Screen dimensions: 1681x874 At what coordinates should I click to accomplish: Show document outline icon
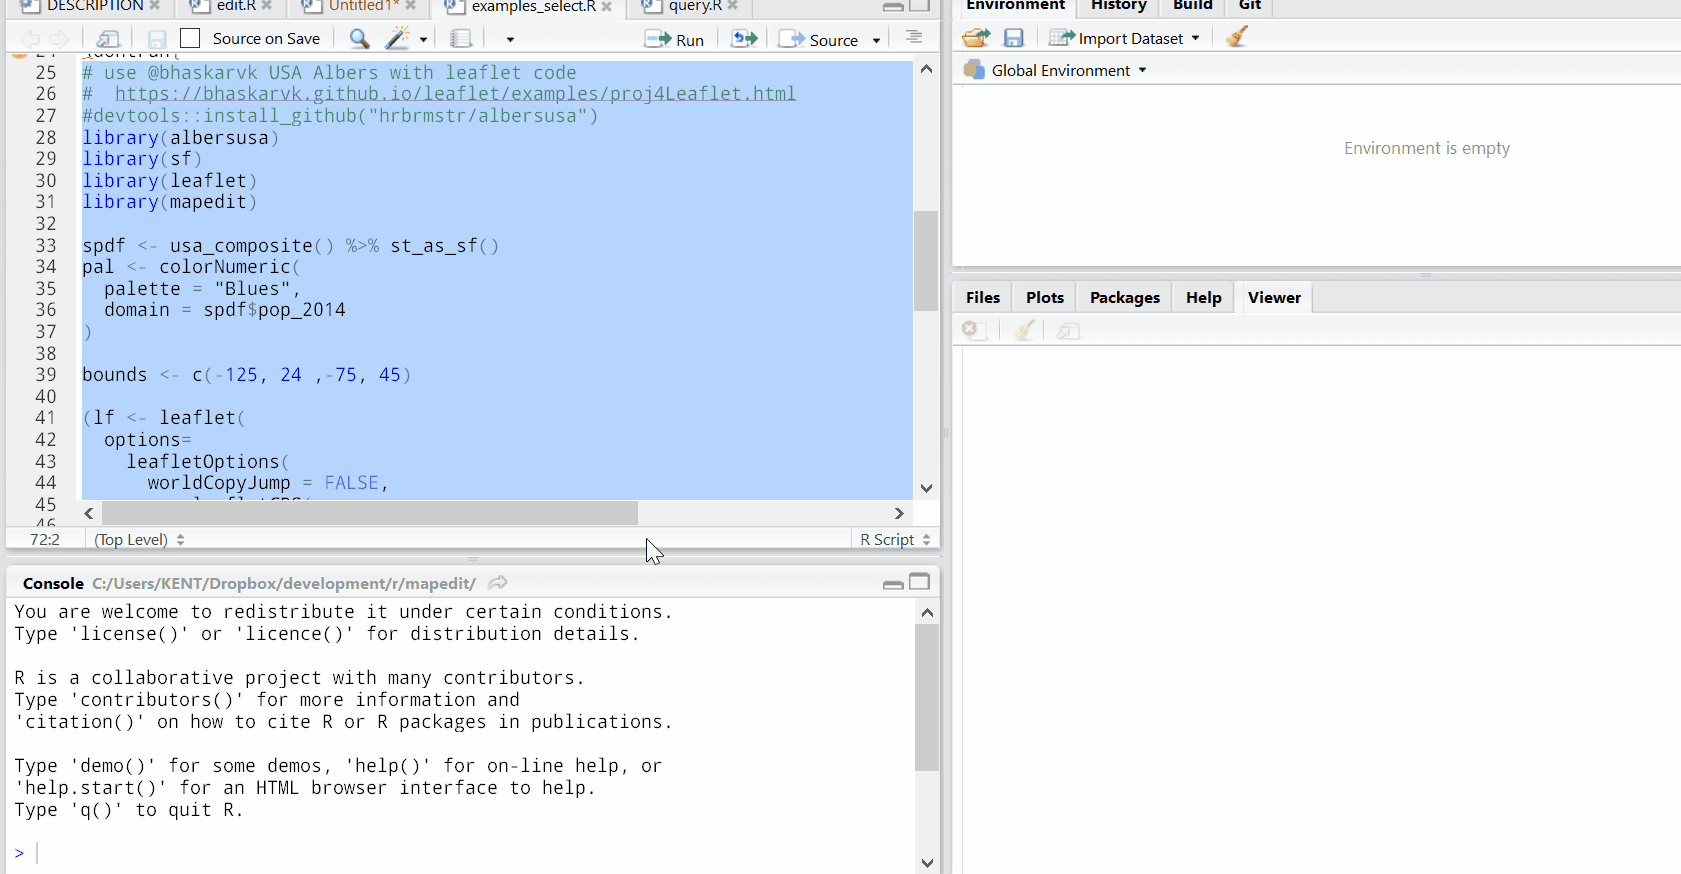click(x=913, y=38)
